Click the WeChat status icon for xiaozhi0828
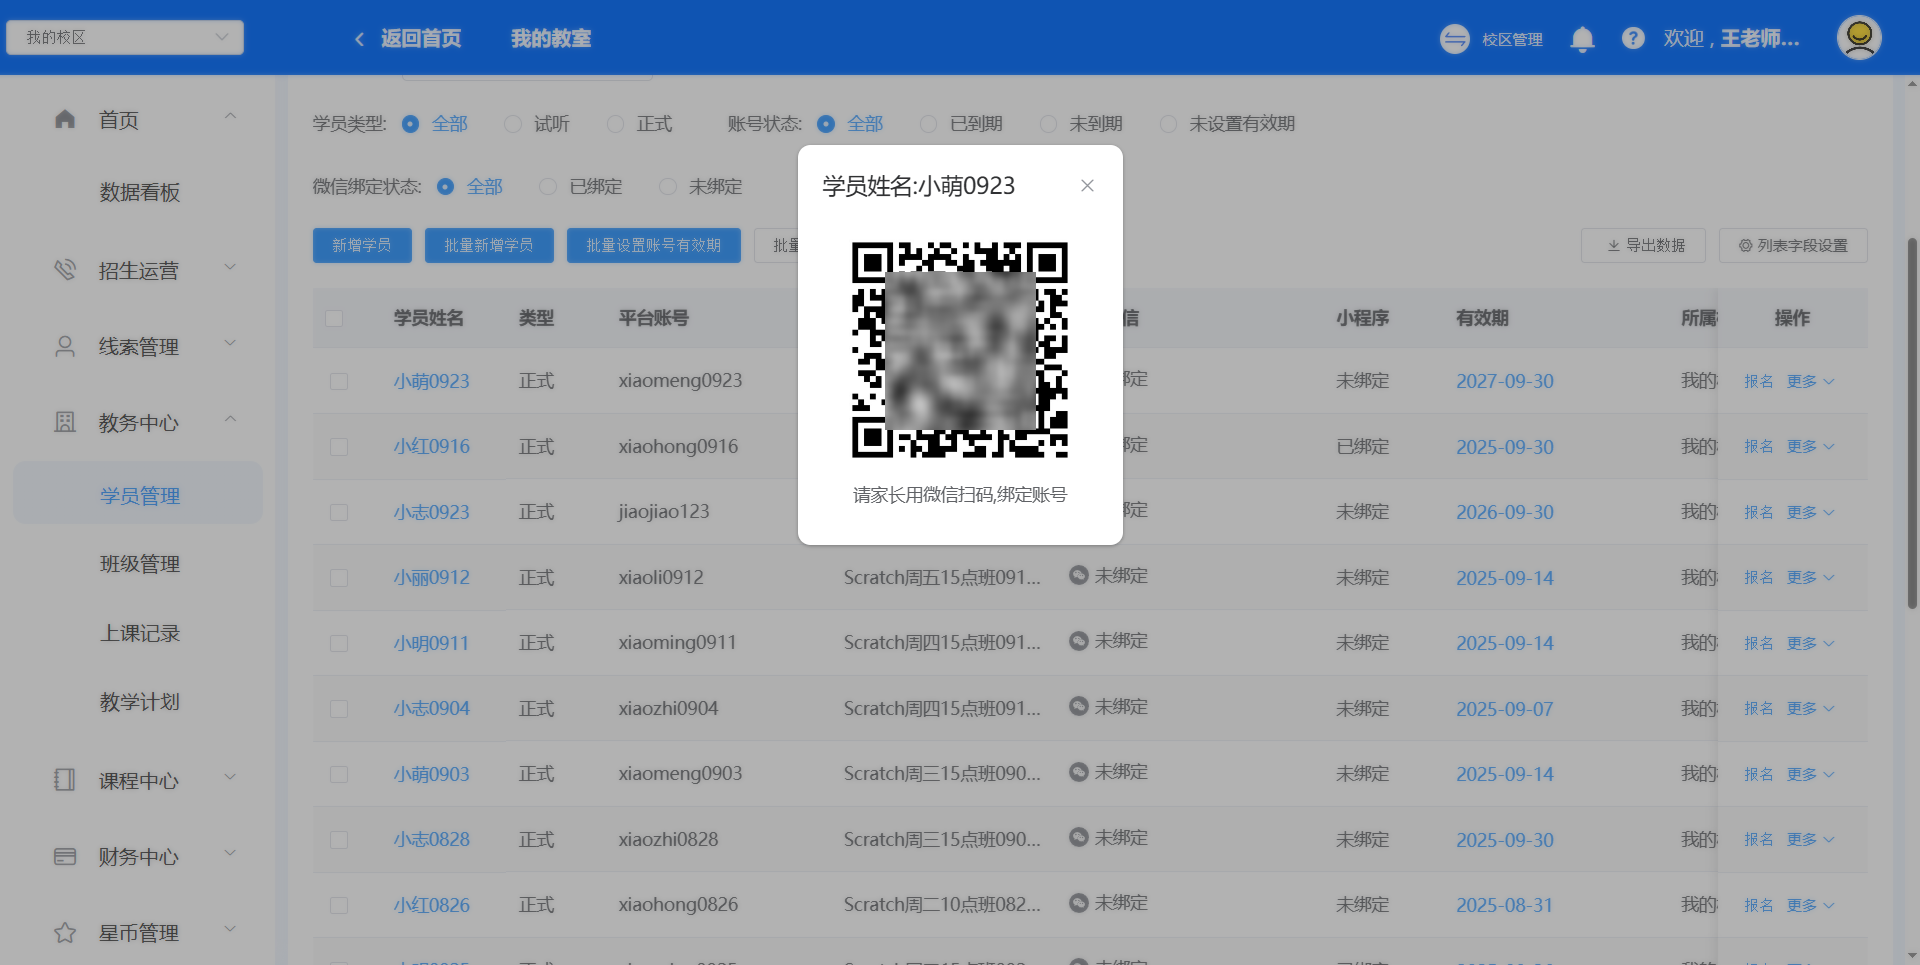The width and height of the screenshot is (1920, 965). [1079, 837]
